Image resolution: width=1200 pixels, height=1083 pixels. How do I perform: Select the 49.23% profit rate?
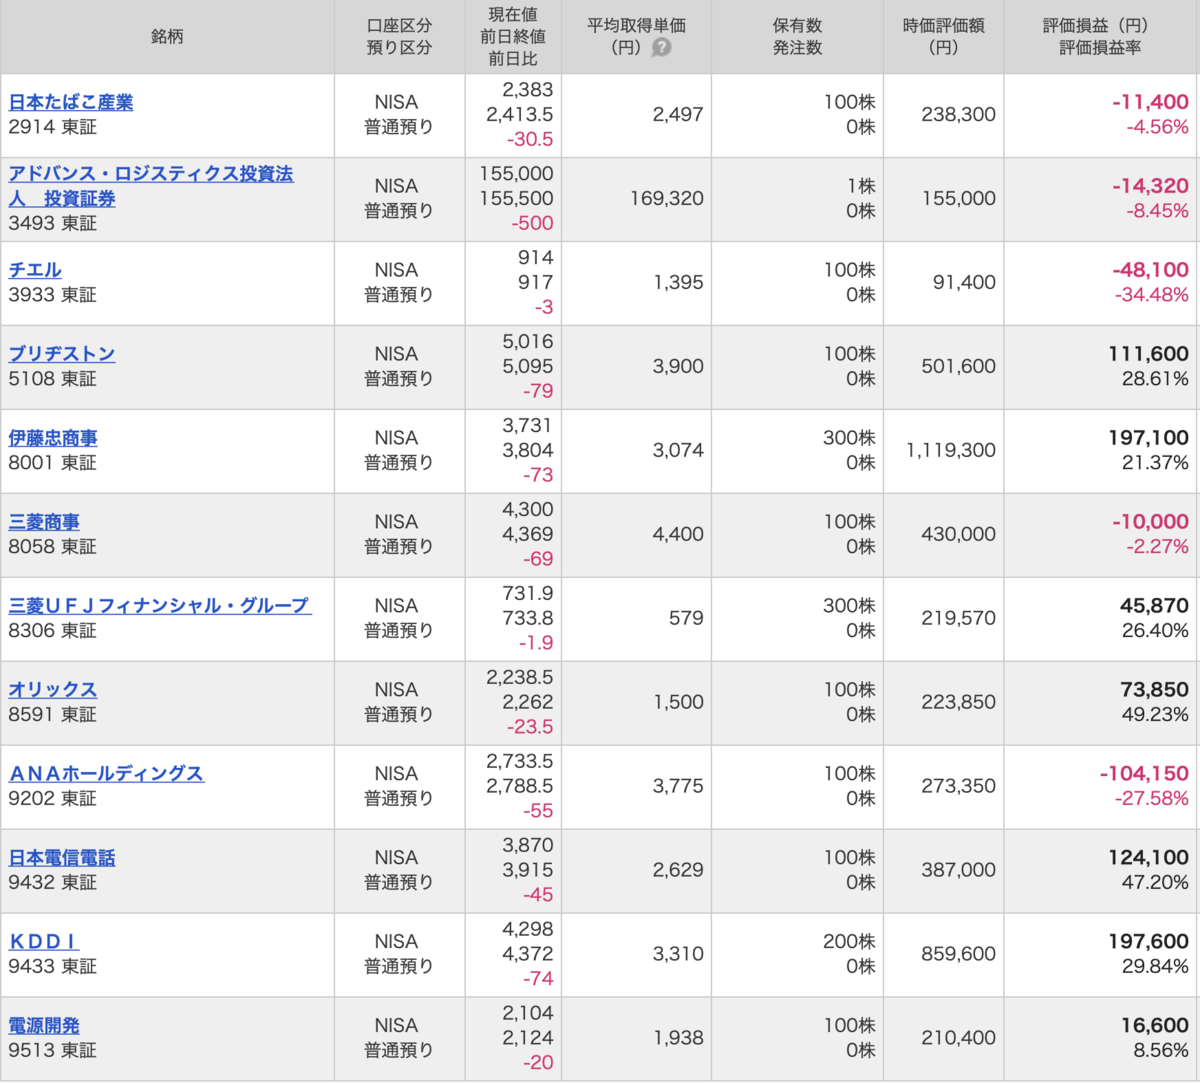click(1155, 715)
